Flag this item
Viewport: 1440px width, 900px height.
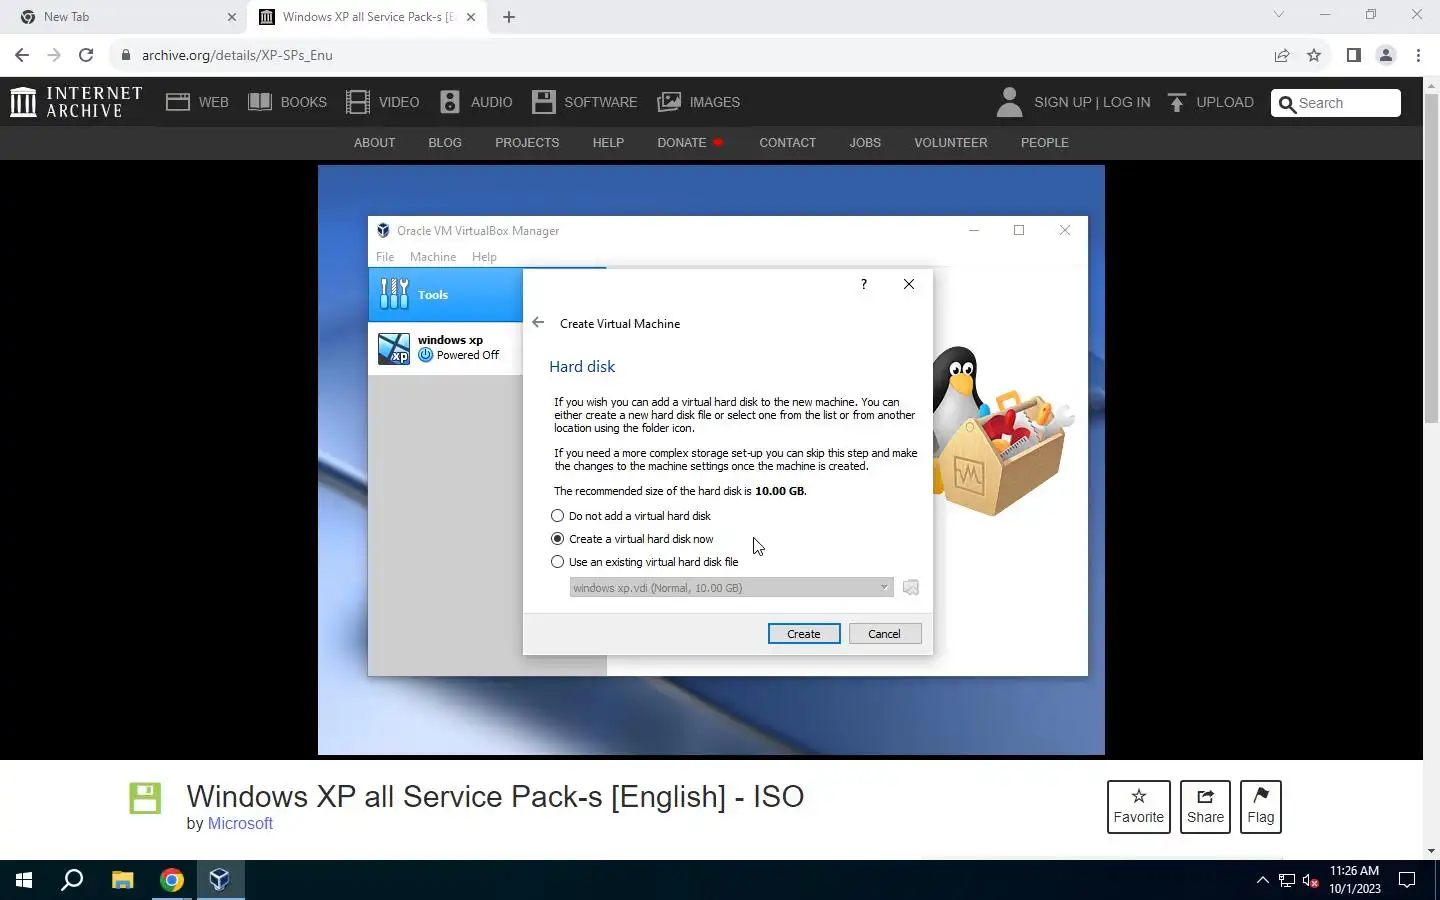(x=1260, y=806)
